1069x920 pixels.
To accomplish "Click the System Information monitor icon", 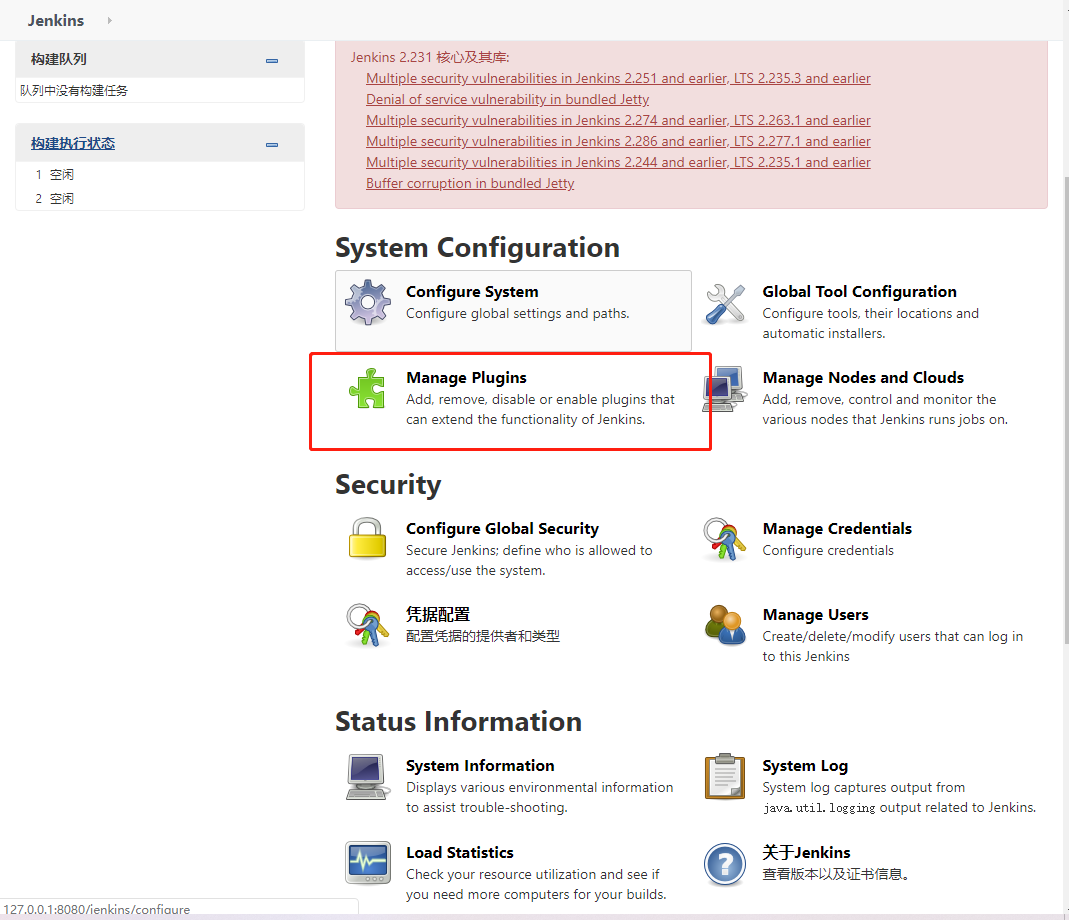I will point(367,776).
